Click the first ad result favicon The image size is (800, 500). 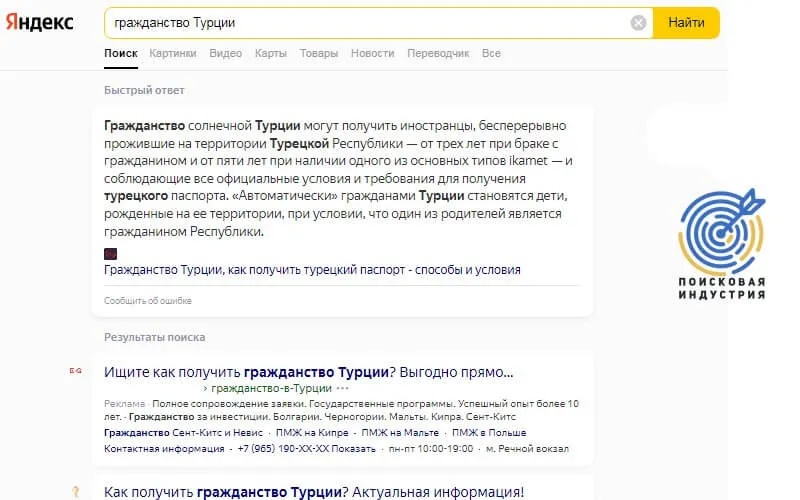76,371
